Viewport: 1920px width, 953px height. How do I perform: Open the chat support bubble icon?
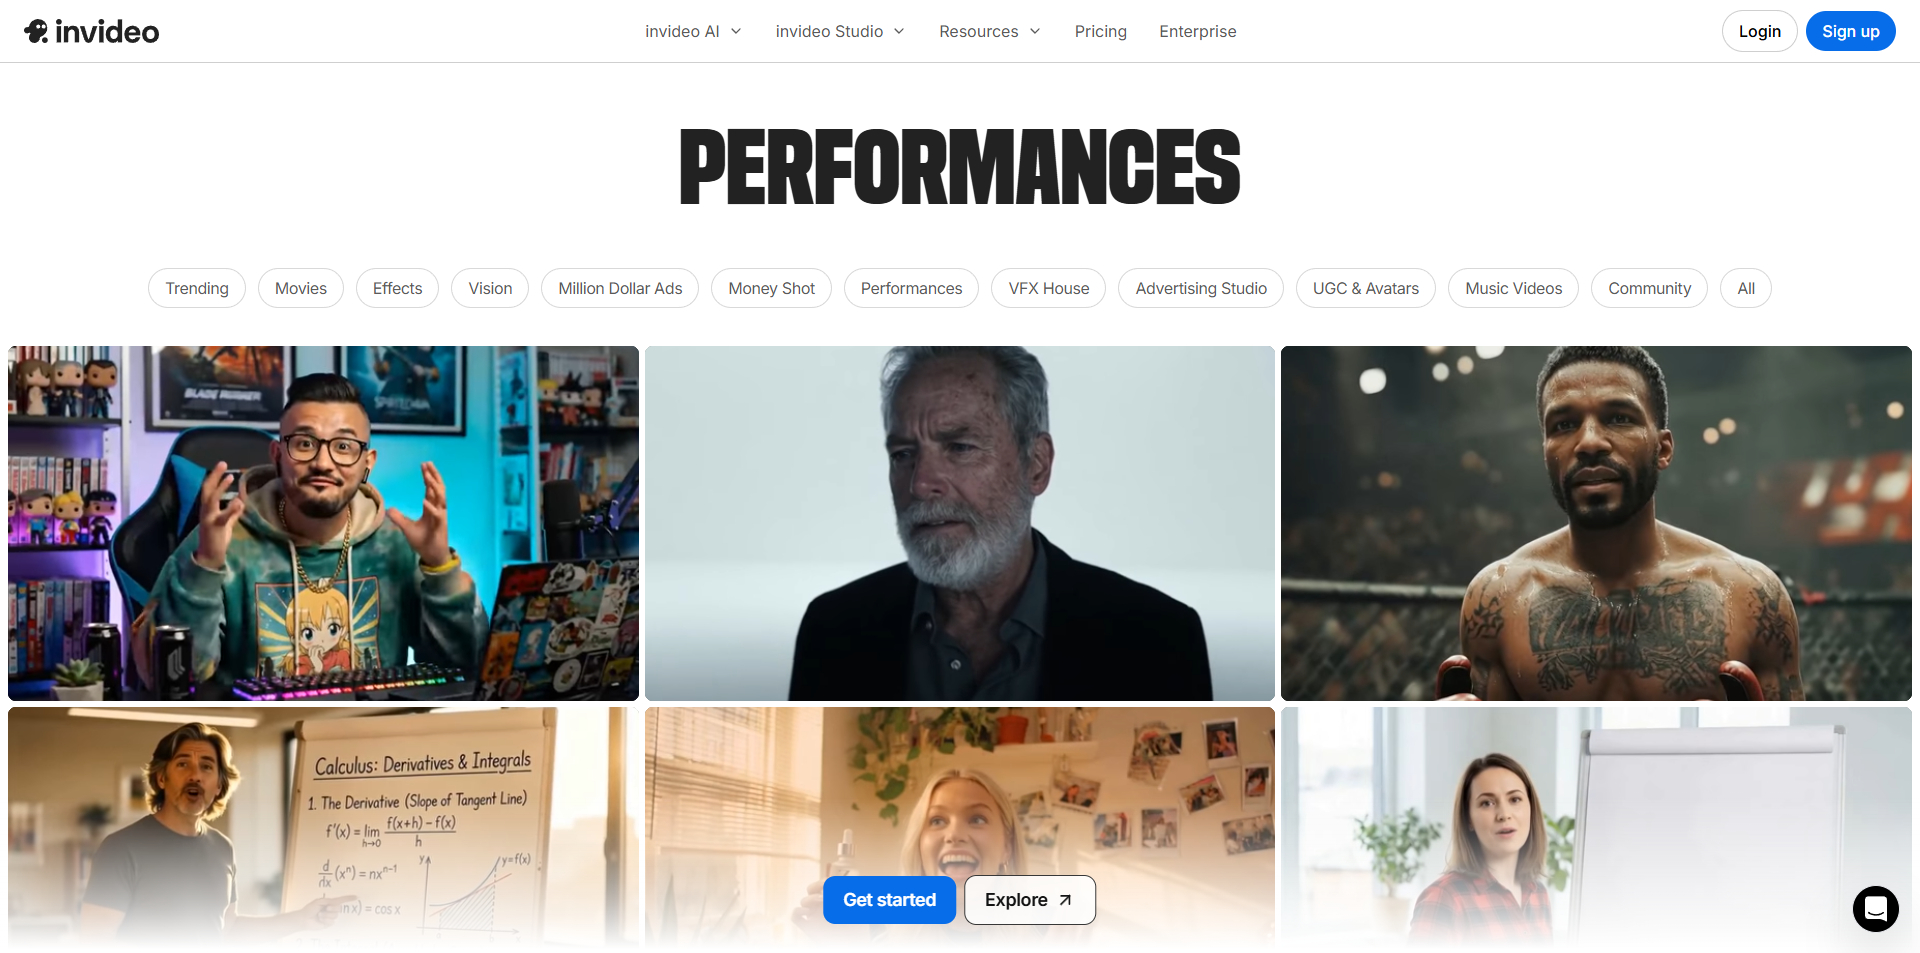click(x=1875, y=908)
